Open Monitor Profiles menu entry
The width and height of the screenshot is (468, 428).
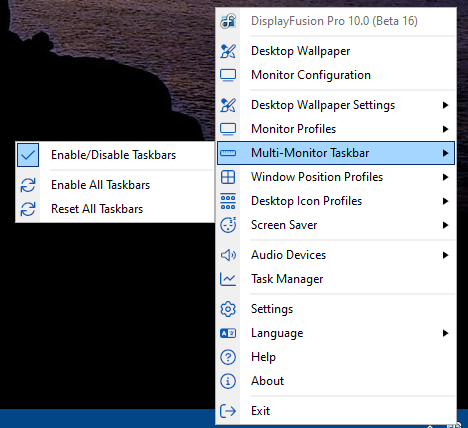click(336, 129)
